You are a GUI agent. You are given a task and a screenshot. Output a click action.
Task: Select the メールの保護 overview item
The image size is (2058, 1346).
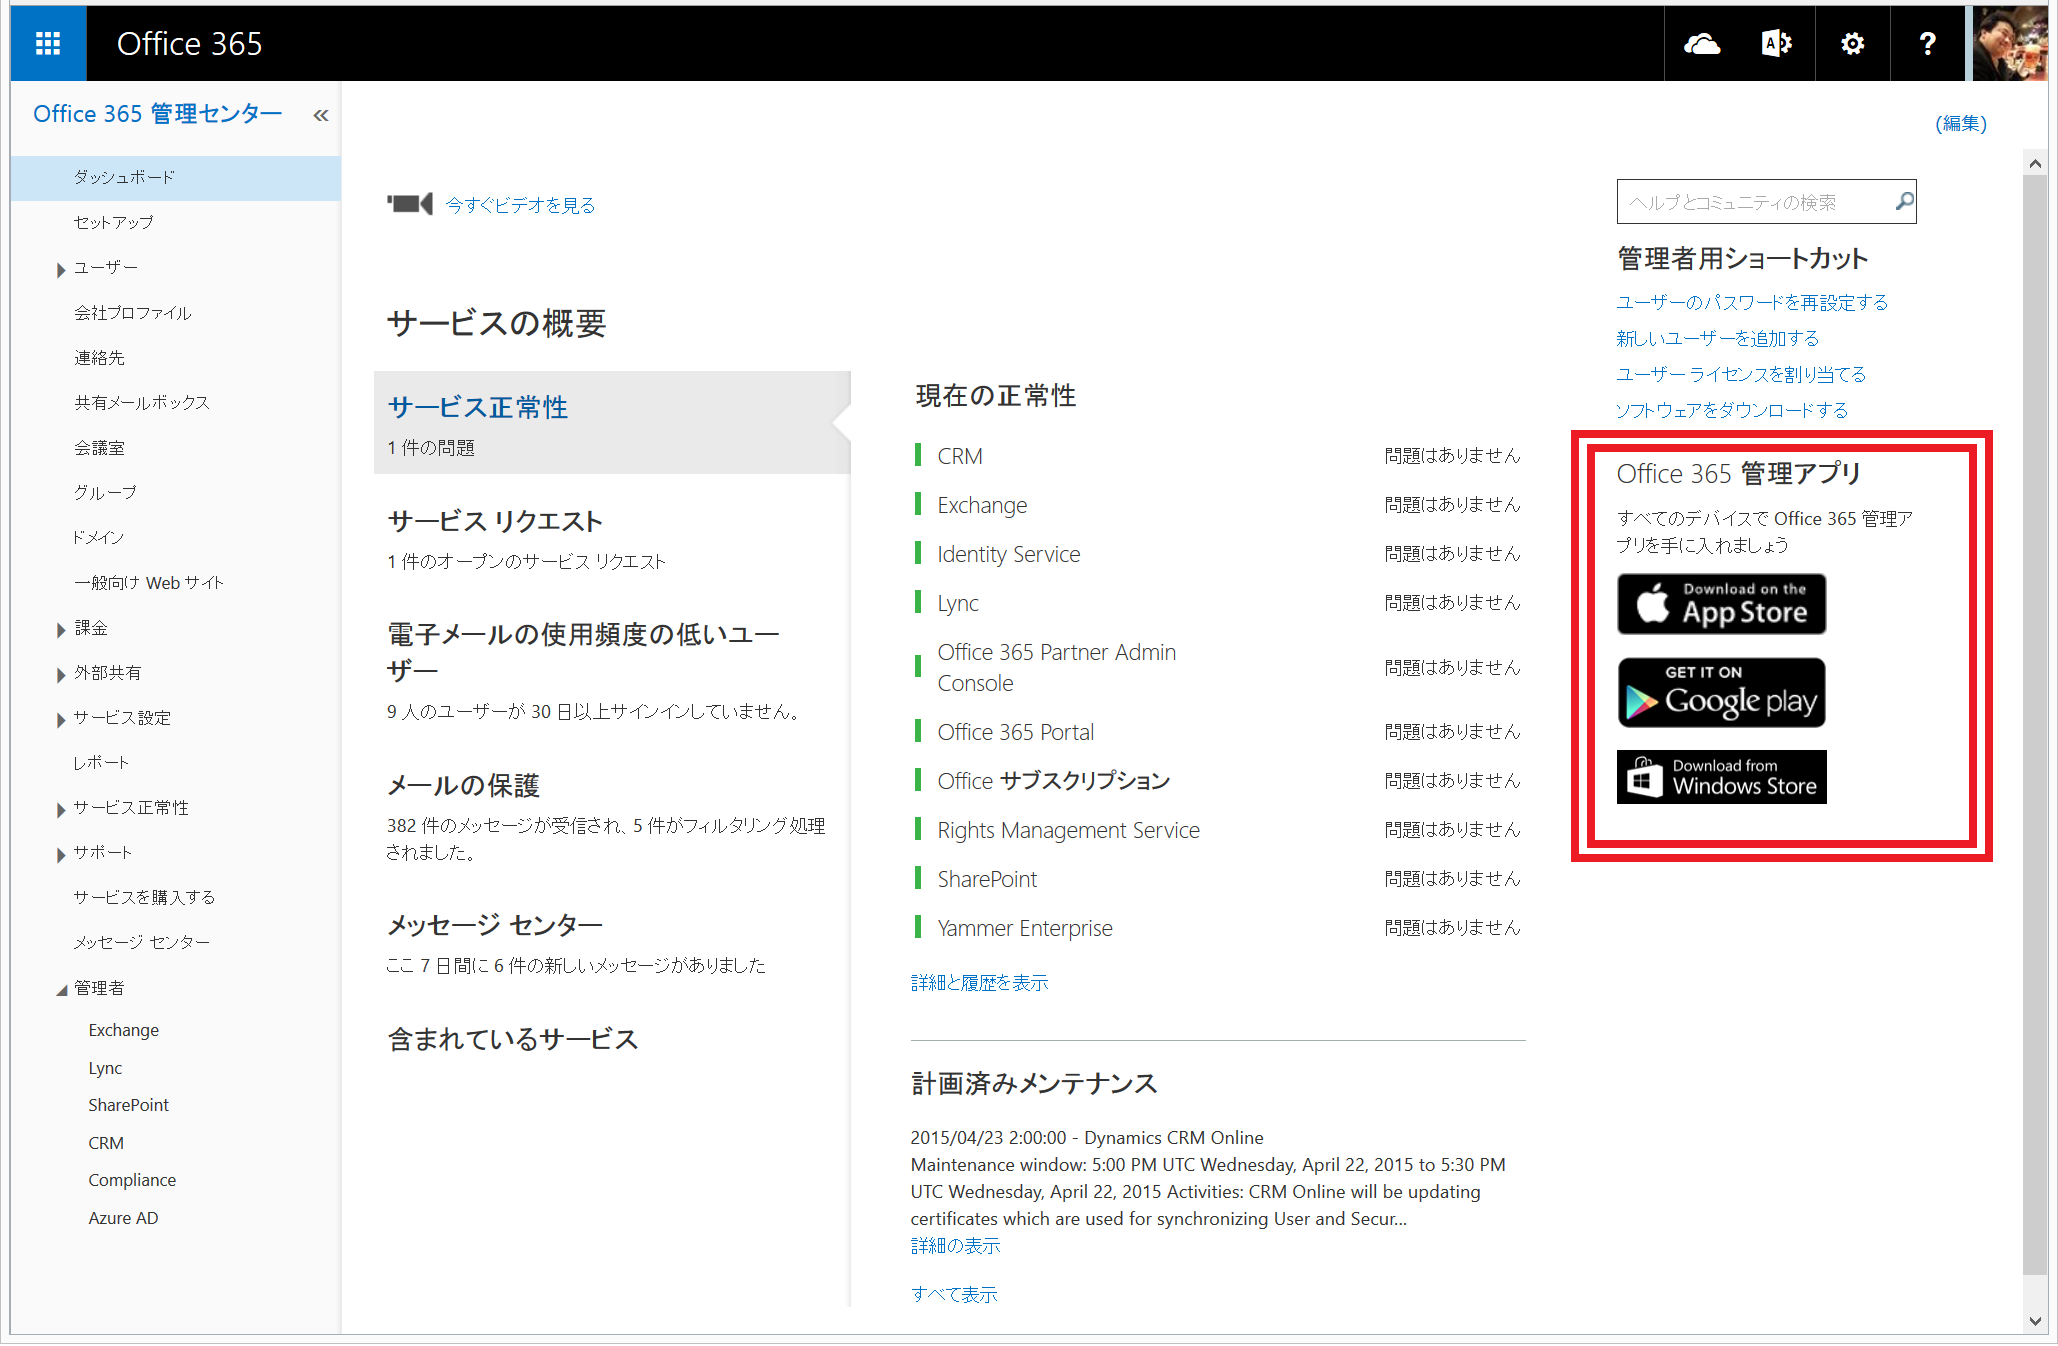(463, 786)
